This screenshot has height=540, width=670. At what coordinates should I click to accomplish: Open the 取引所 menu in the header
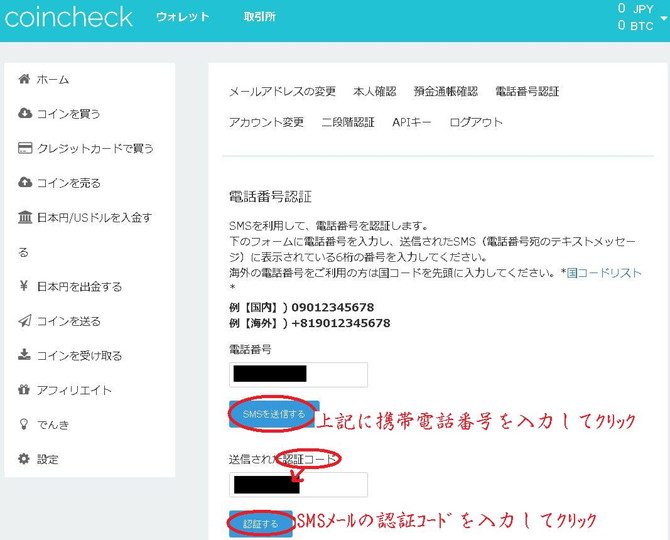pyautogui.click(x=259, y=17)
